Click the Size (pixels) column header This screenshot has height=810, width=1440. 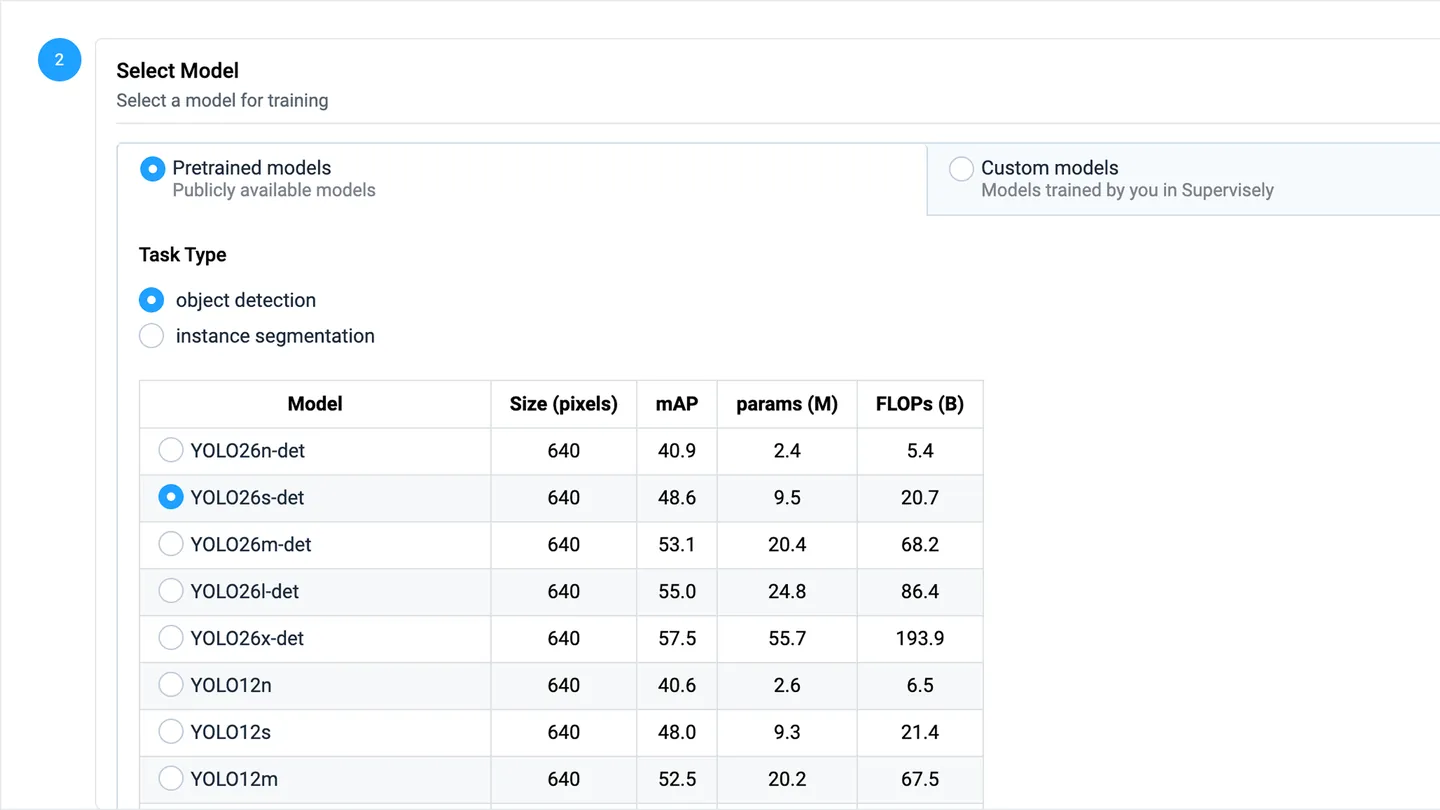click(564, 404)
